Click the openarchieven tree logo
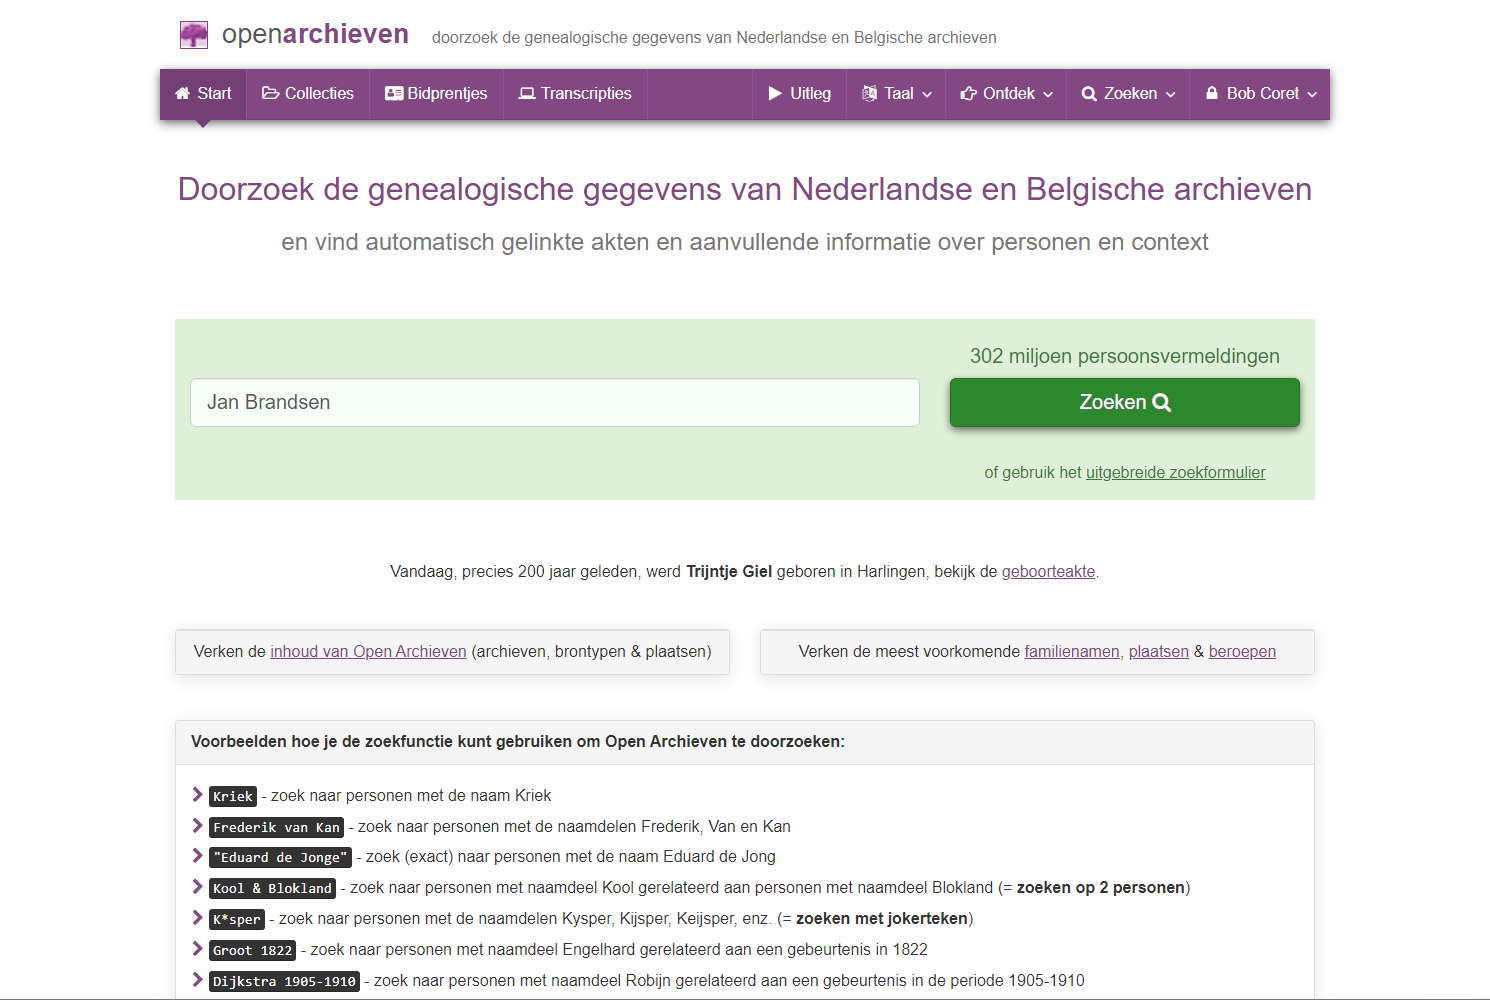The height and width of the screenshot is (1000, 1490). [193, 35]
